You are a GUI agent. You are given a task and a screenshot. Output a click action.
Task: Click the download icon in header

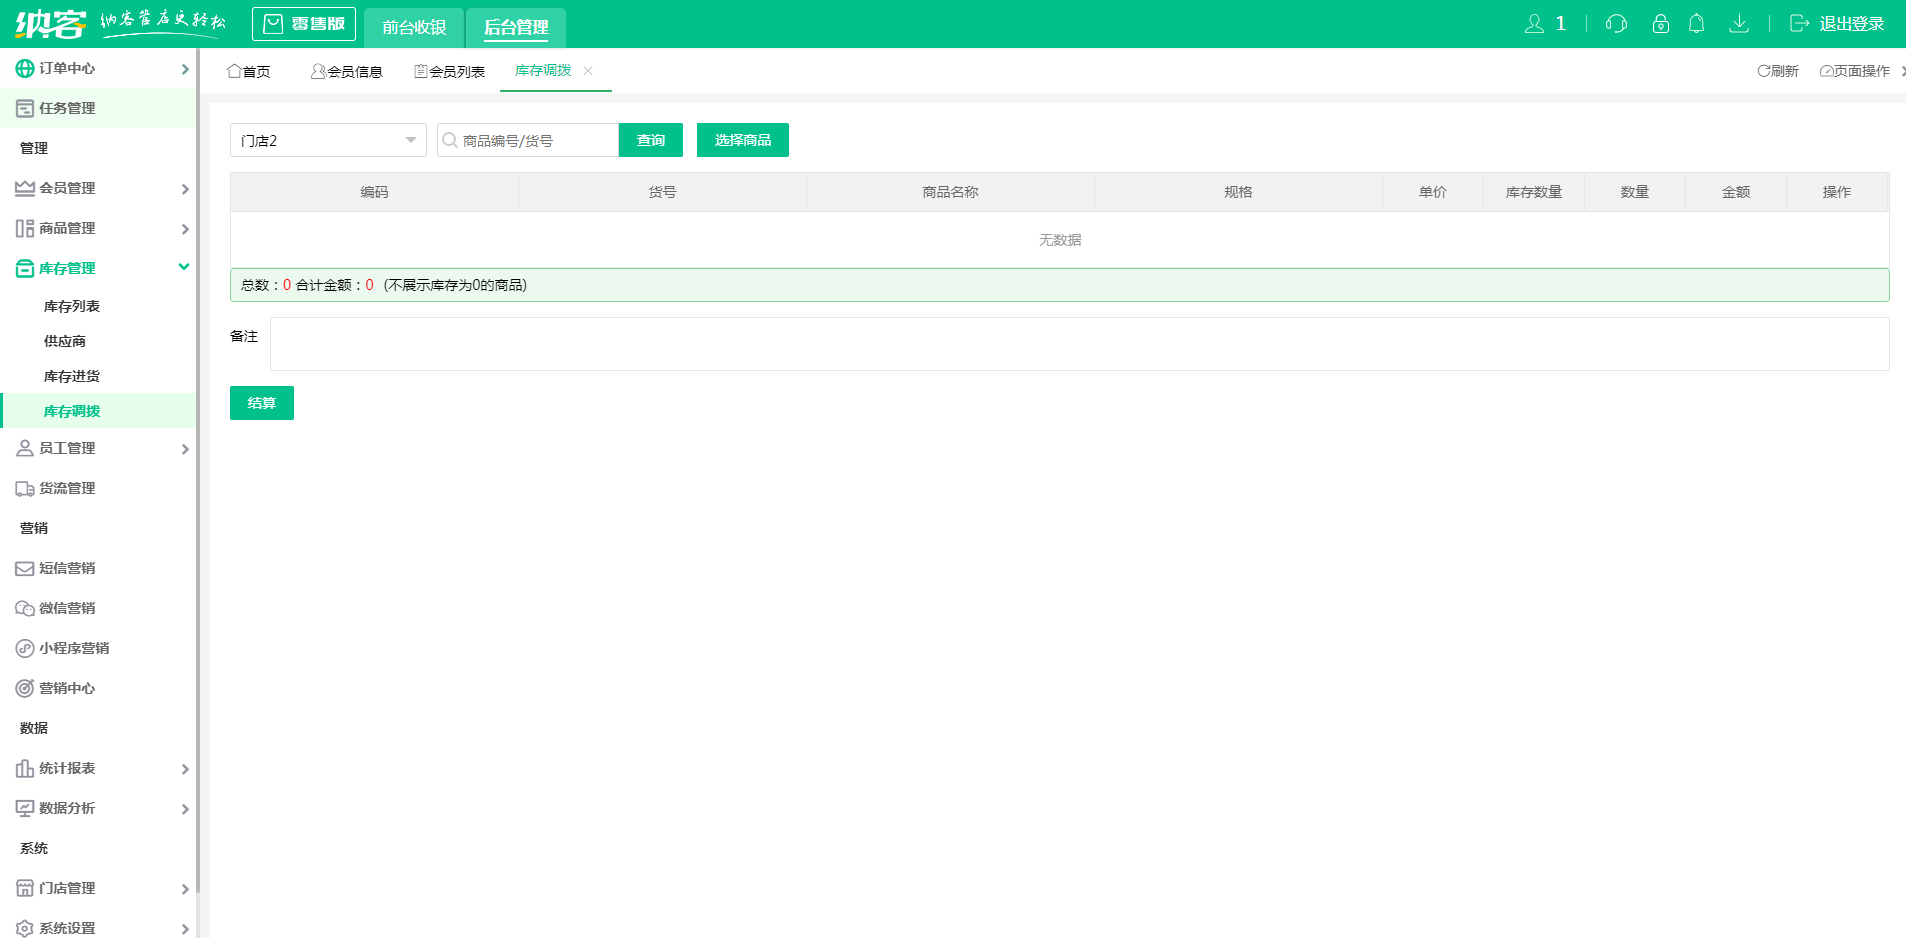[1739, 24]
